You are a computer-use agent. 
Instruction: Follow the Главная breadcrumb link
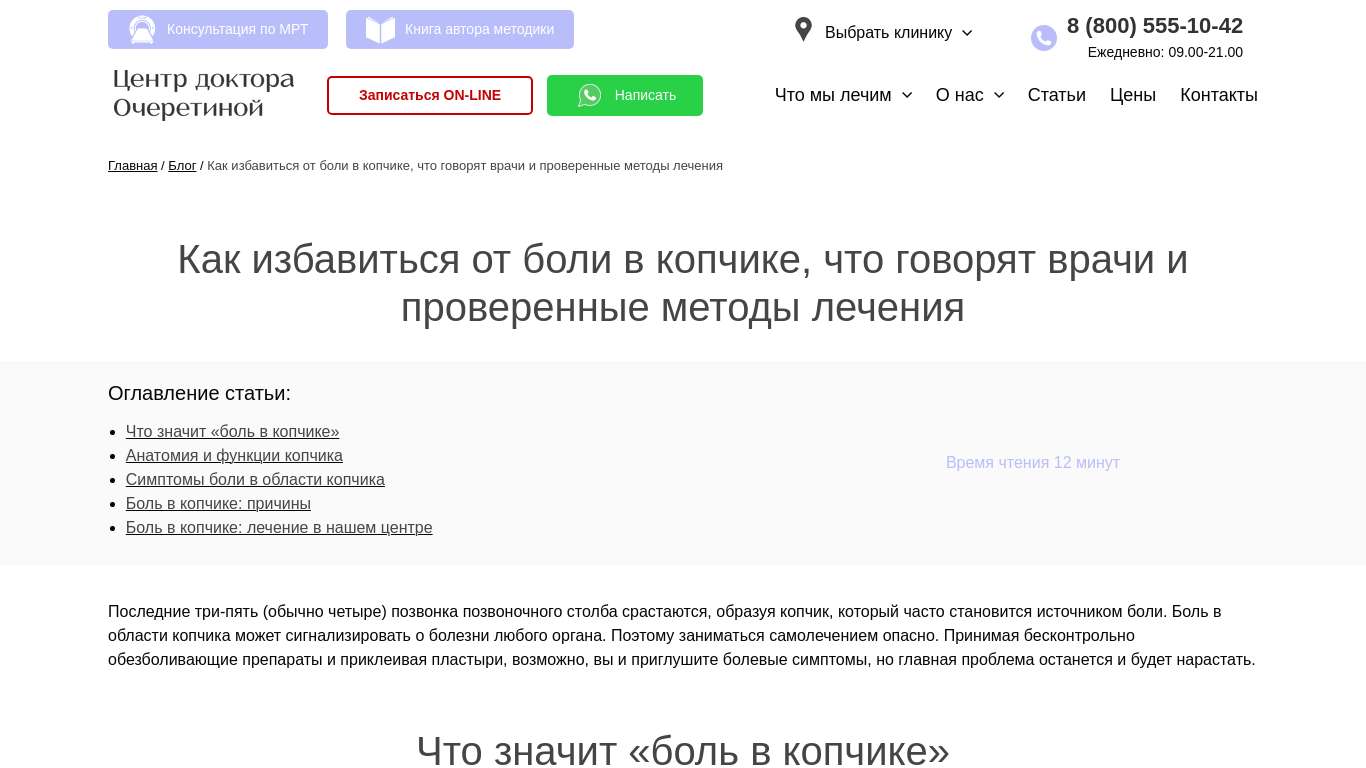pyautogui.click(x=132, y=166)
